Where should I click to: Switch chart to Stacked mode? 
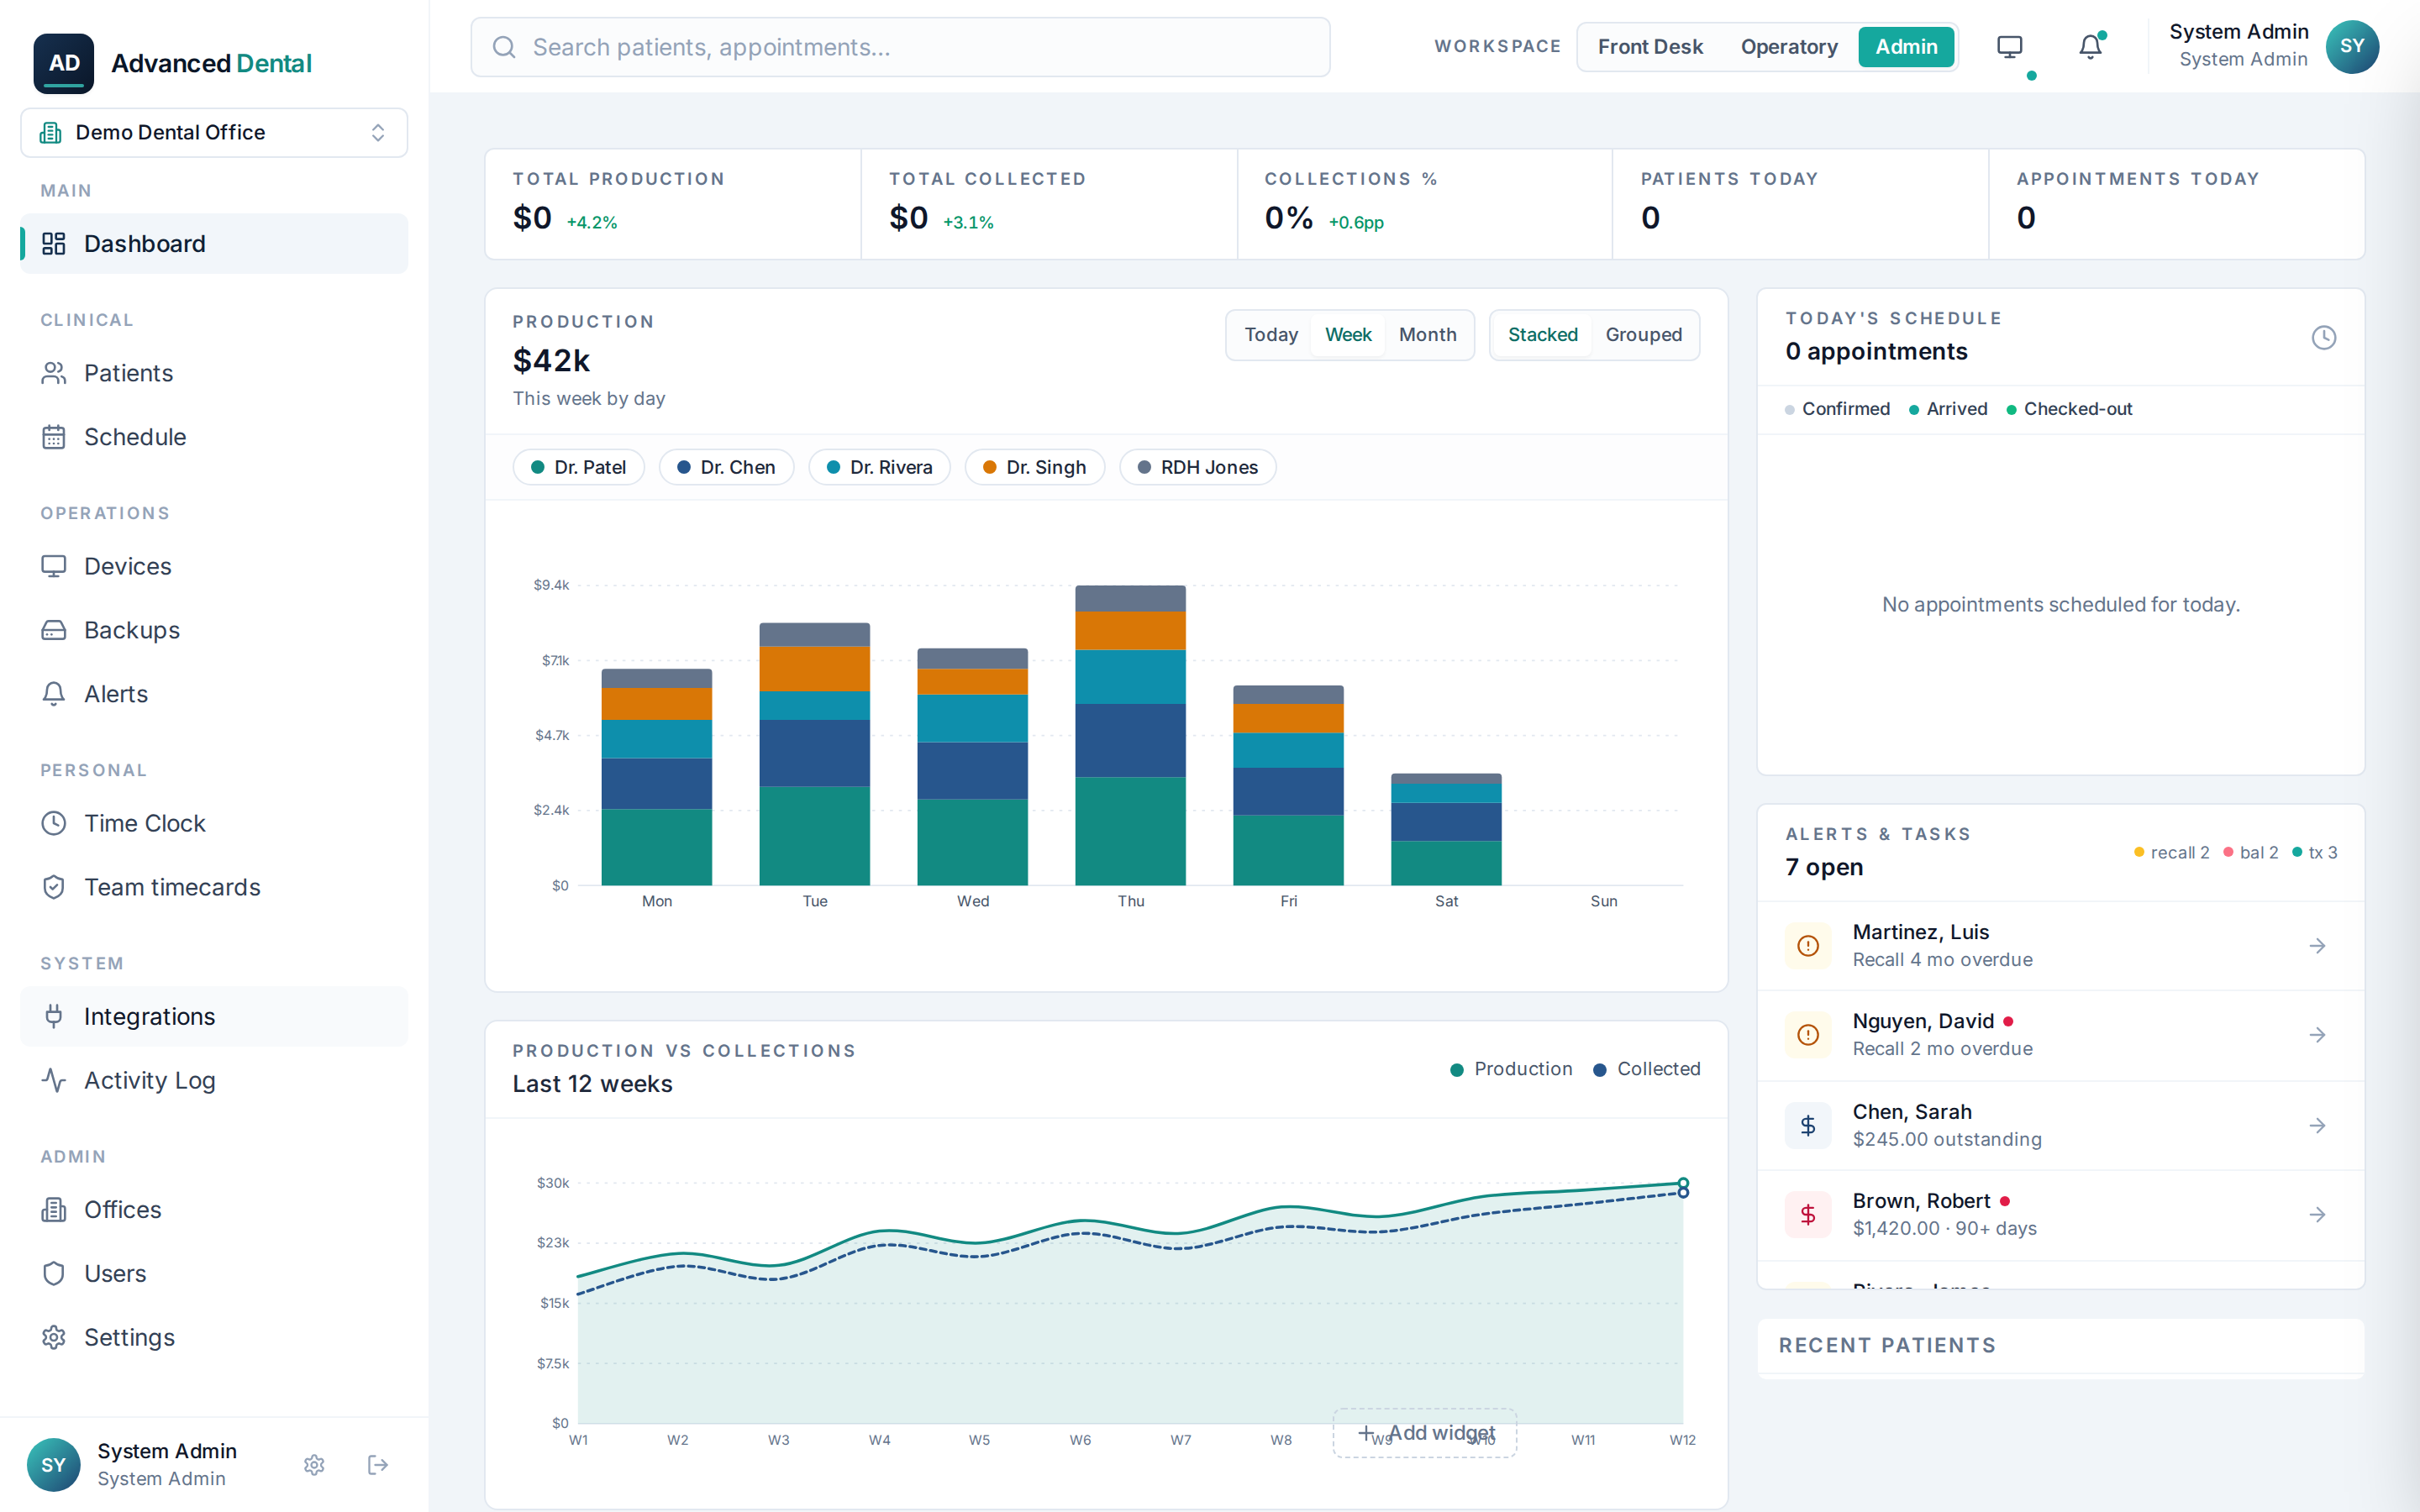tap(1542, 335)
